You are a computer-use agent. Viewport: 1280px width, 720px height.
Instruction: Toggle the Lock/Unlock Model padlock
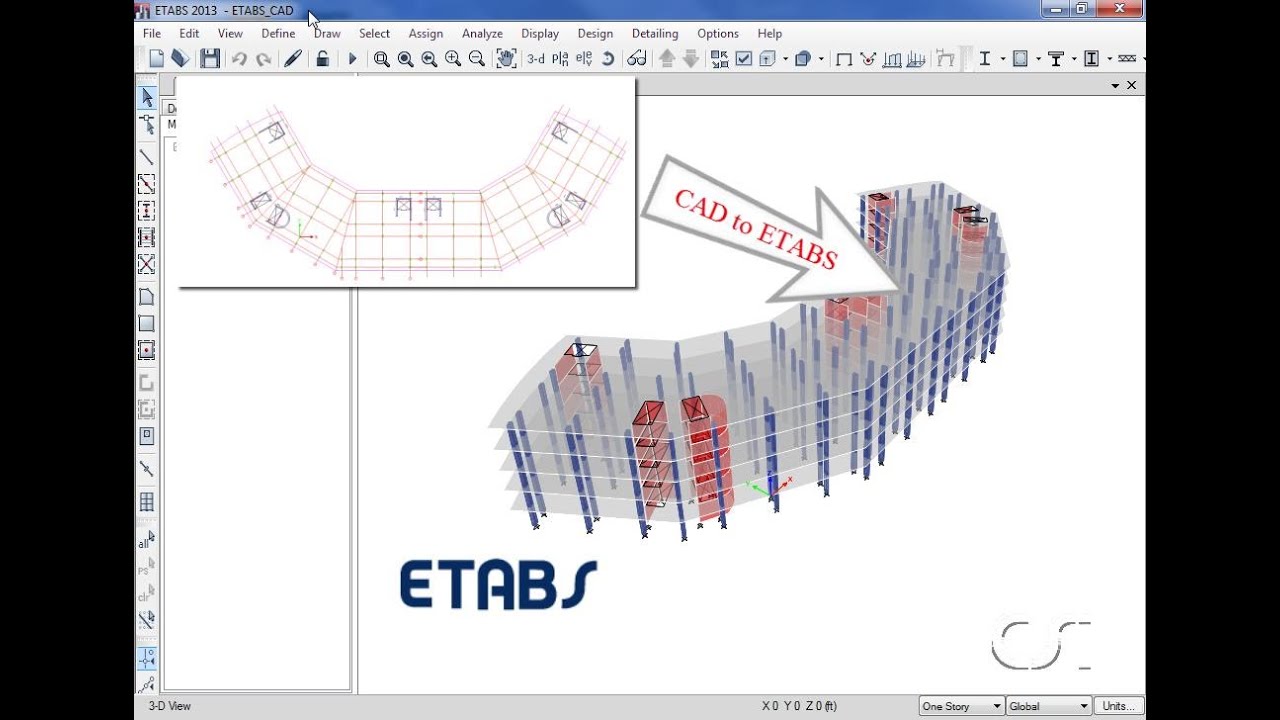click(322, 59)
